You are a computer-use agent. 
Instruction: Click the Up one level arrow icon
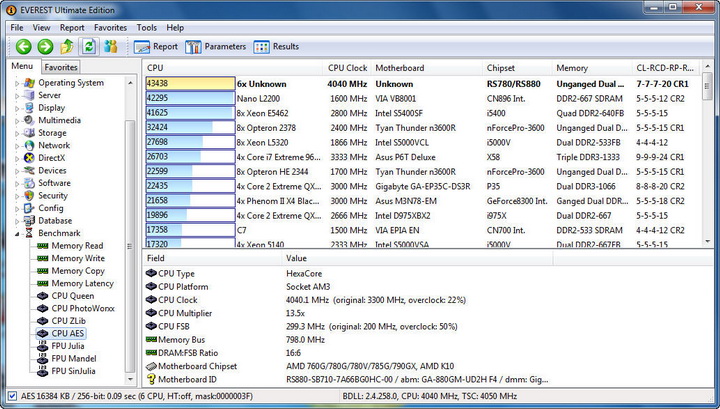point(67,46)
